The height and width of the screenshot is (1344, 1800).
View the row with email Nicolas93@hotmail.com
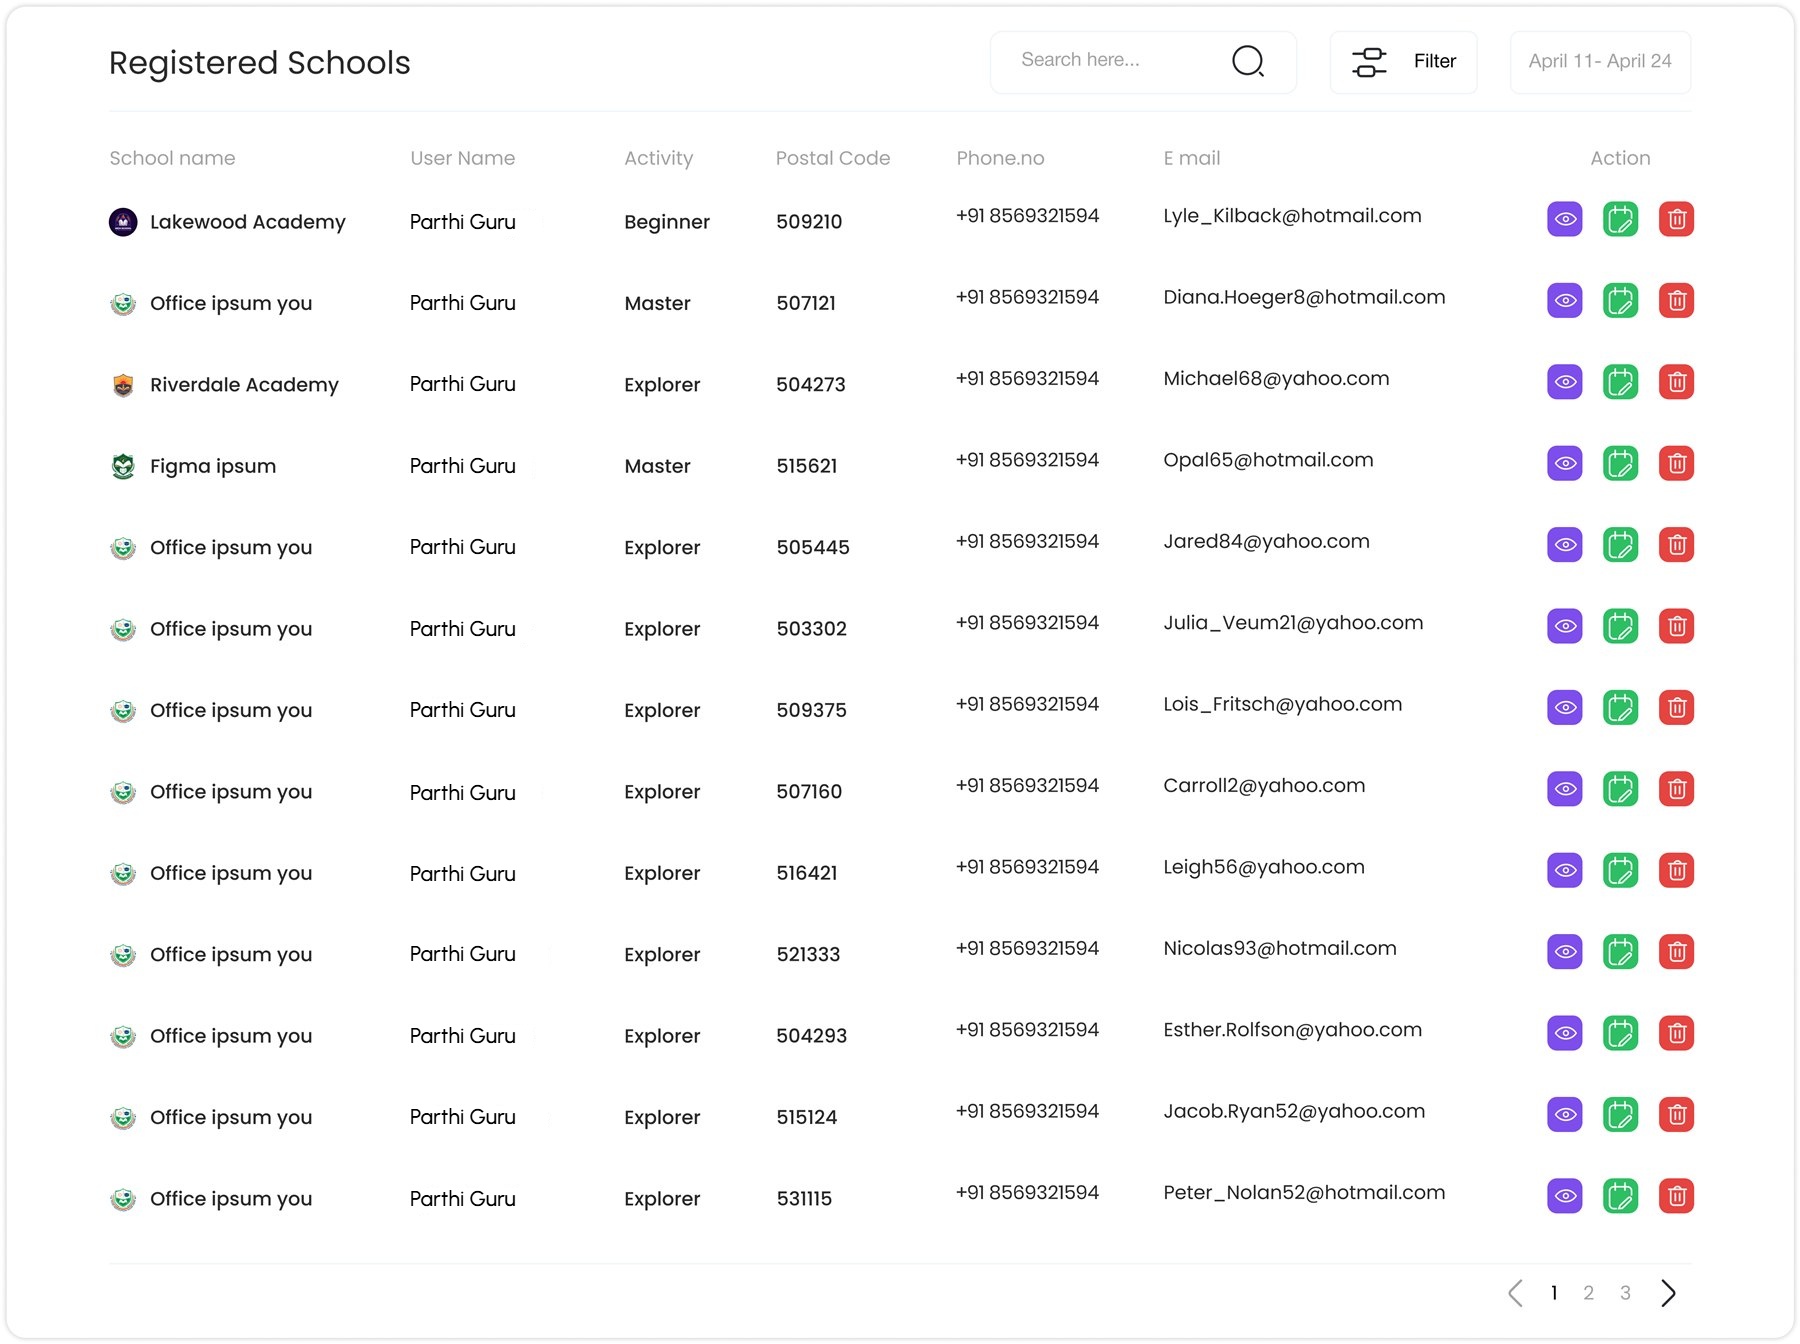1564,952
